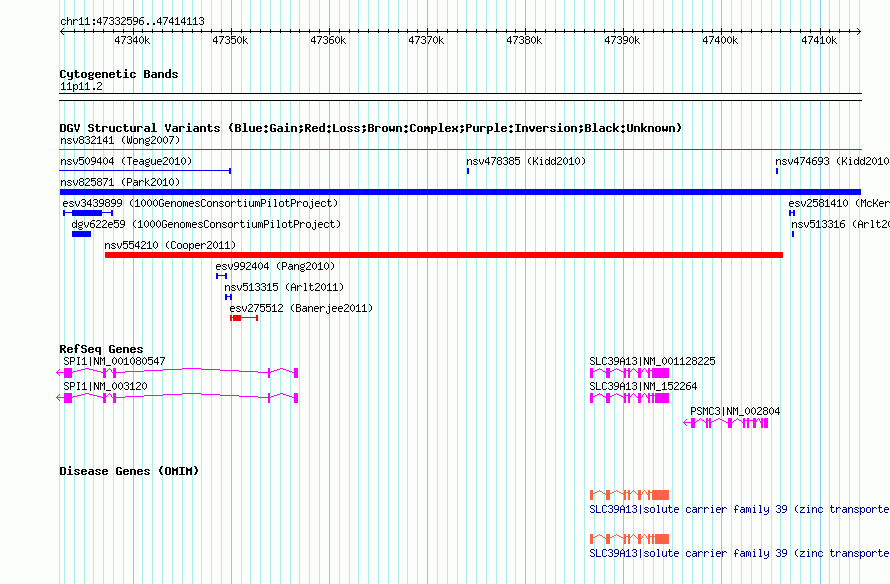Open the SPI1|NM_001080547 transcript label
890x584 pixels.
(114, 361)
